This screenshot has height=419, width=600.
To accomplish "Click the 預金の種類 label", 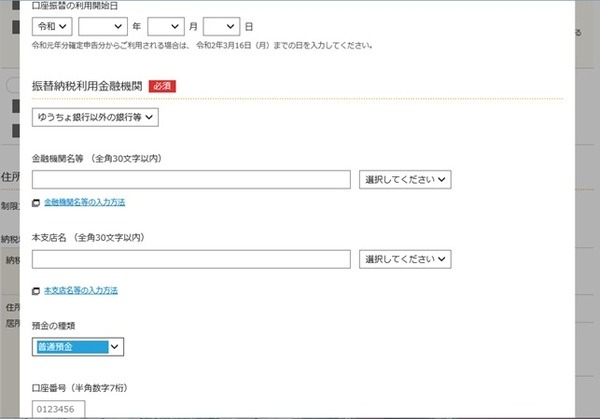I will tap(53, 326).
